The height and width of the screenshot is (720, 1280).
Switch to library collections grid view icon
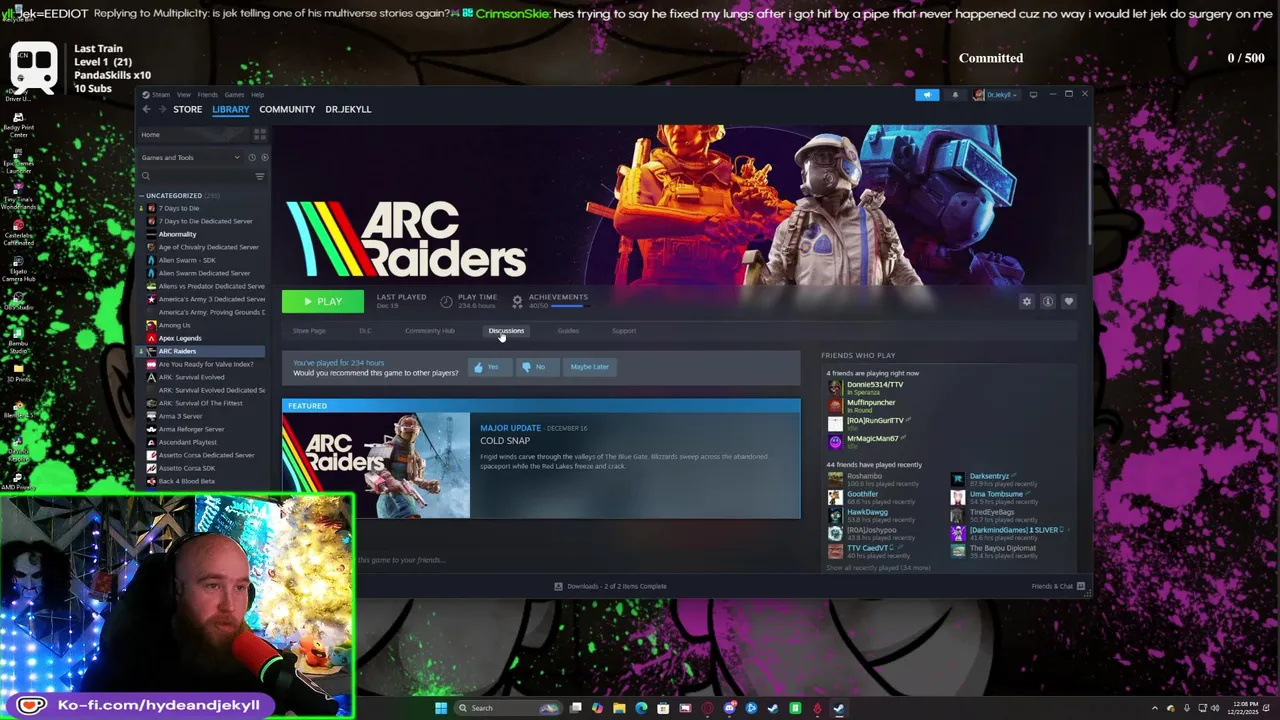coord(260,134)
